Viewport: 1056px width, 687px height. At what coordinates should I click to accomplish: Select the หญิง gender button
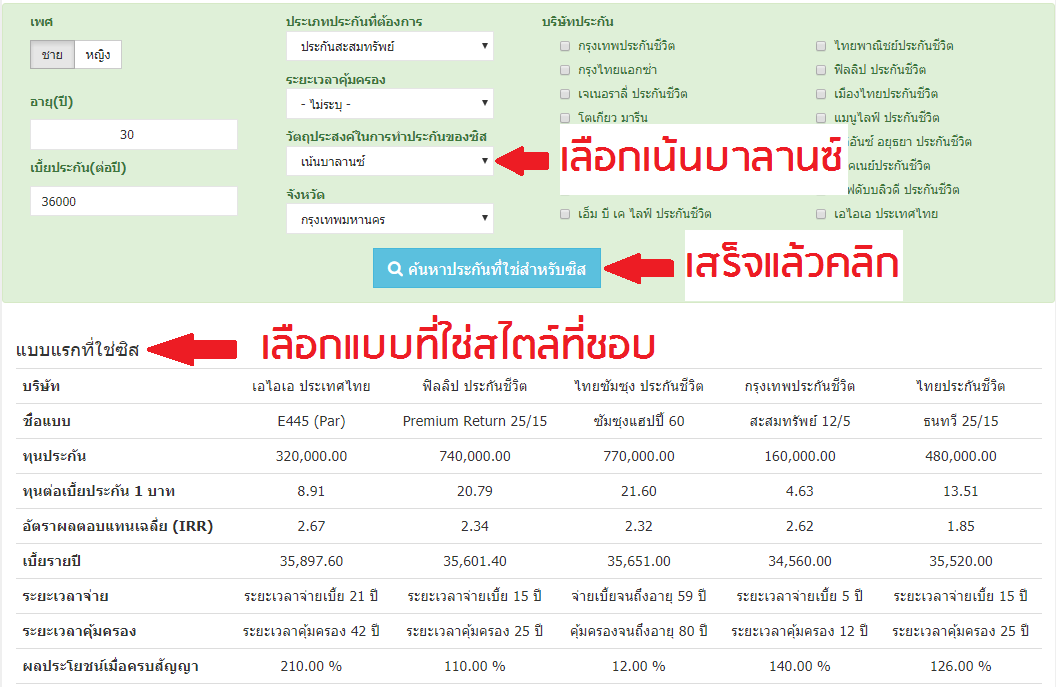pos(98,55)
